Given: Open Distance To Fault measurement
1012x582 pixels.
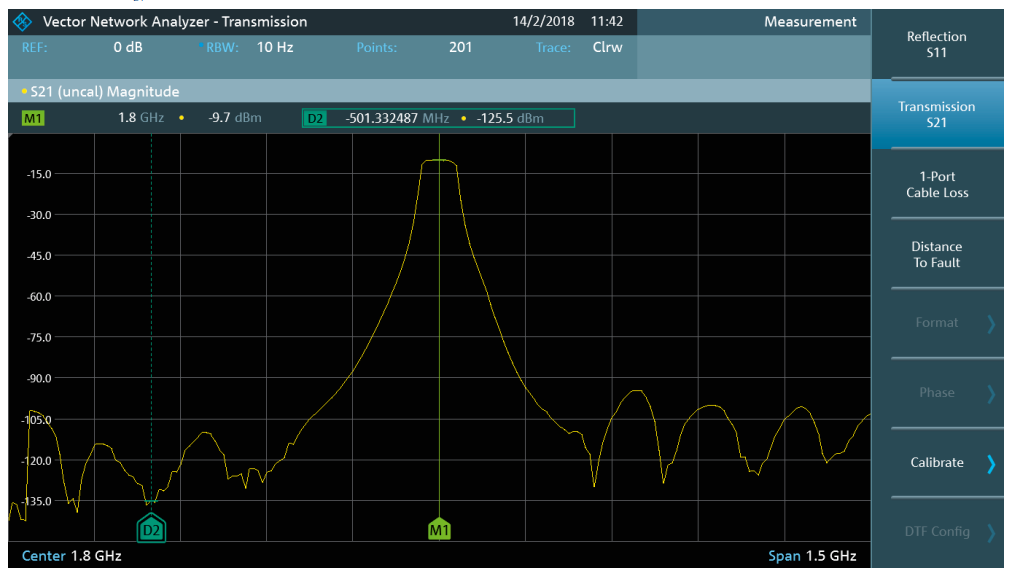Looking at the screenshot, I should coord(936,254).
